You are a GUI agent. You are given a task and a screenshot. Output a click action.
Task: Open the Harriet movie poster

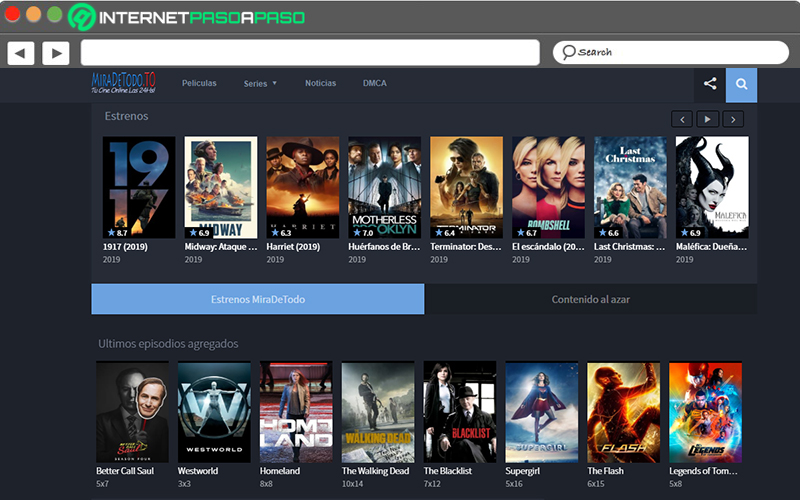303,187
